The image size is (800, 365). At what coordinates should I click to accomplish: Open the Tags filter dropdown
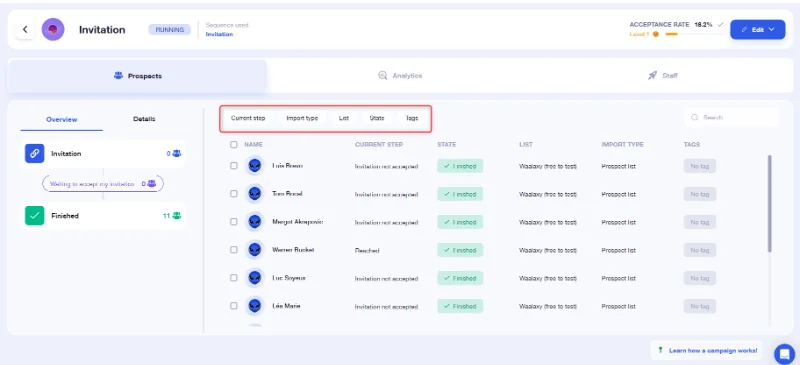tap(412, 118)
